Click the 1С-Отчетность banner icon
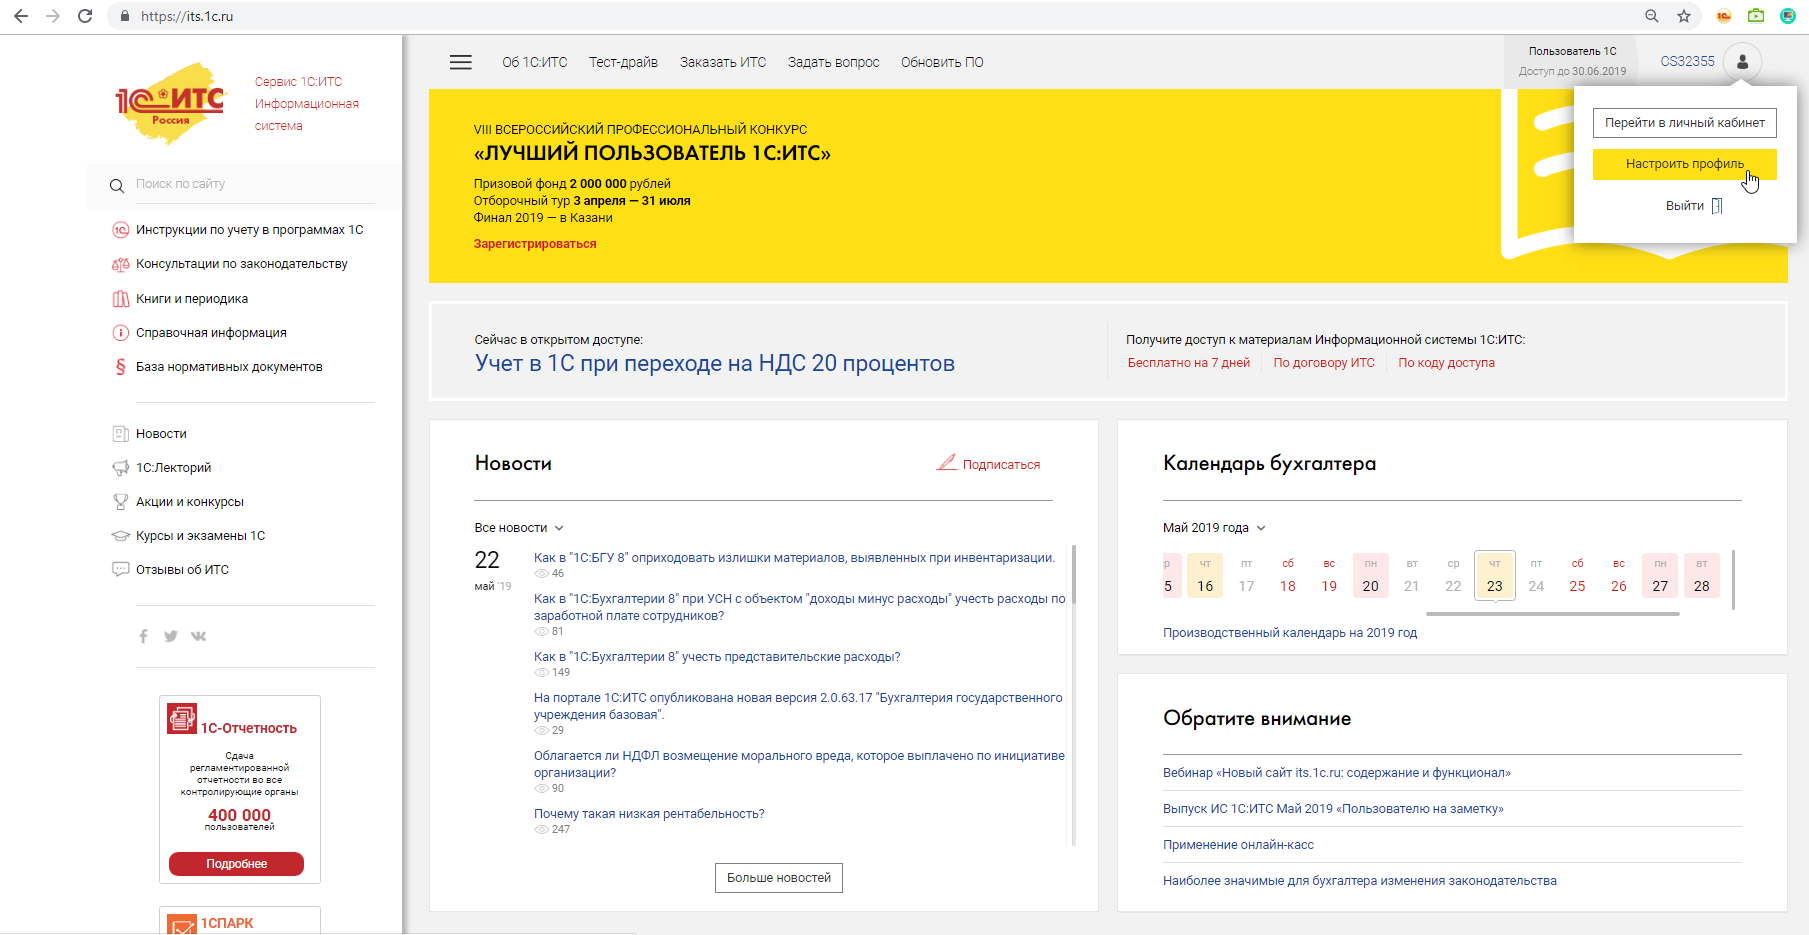The image size is (1809, 935). [x=182, y=718]
